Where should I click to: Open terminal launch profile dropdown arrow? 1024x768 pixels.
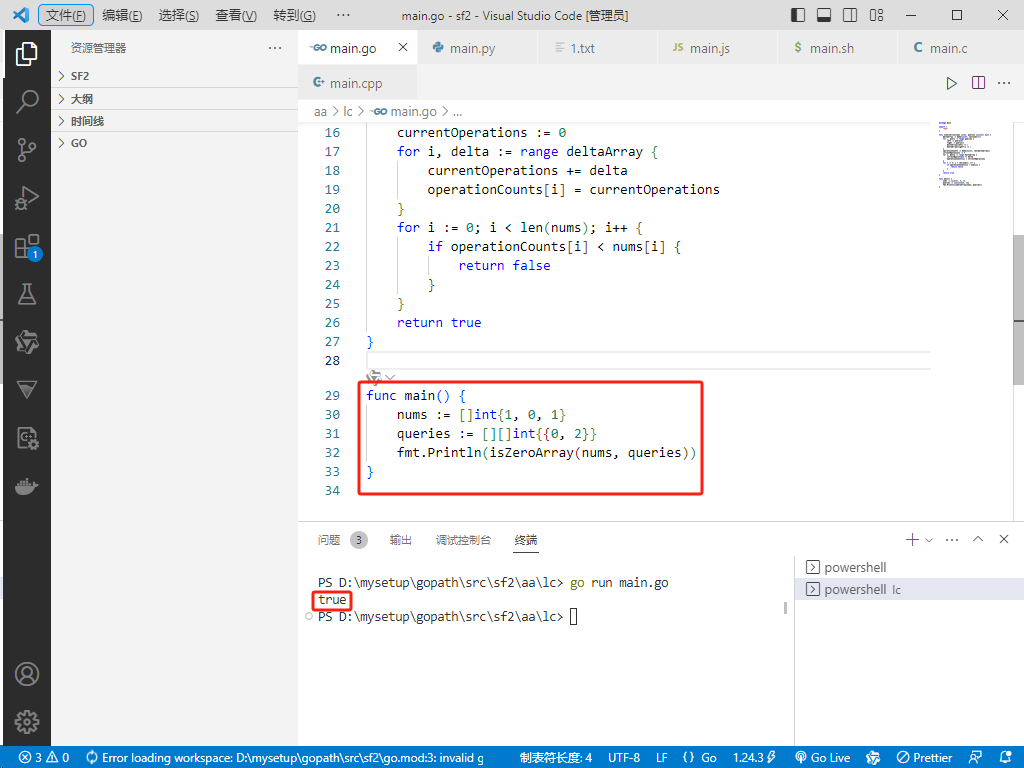[929, 539]
